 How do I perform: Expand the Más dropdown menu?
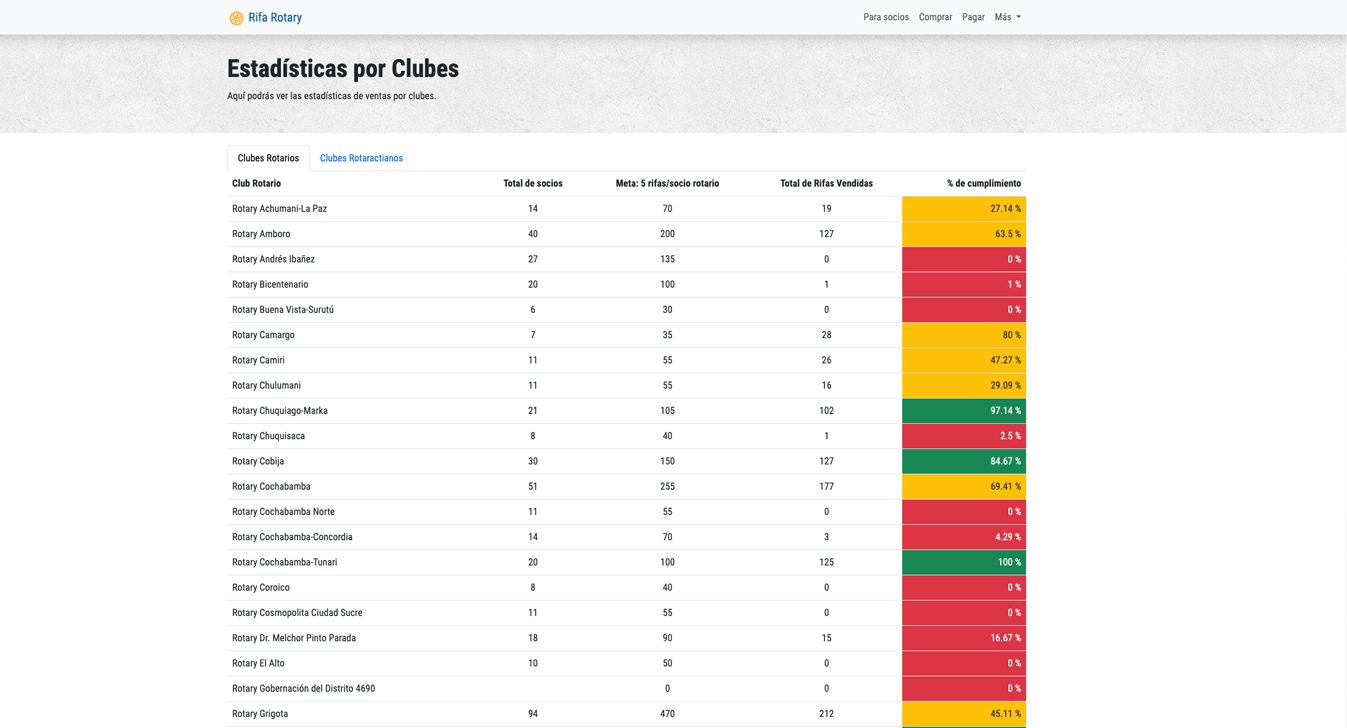(1007, 17)
